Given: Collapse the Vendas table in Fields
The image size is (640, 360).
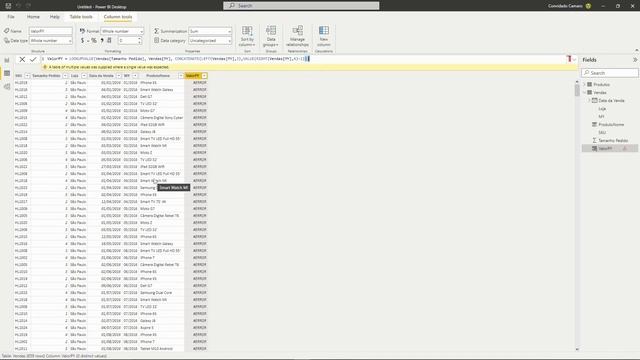Looking at the screenshot, I should pos(584,93).
